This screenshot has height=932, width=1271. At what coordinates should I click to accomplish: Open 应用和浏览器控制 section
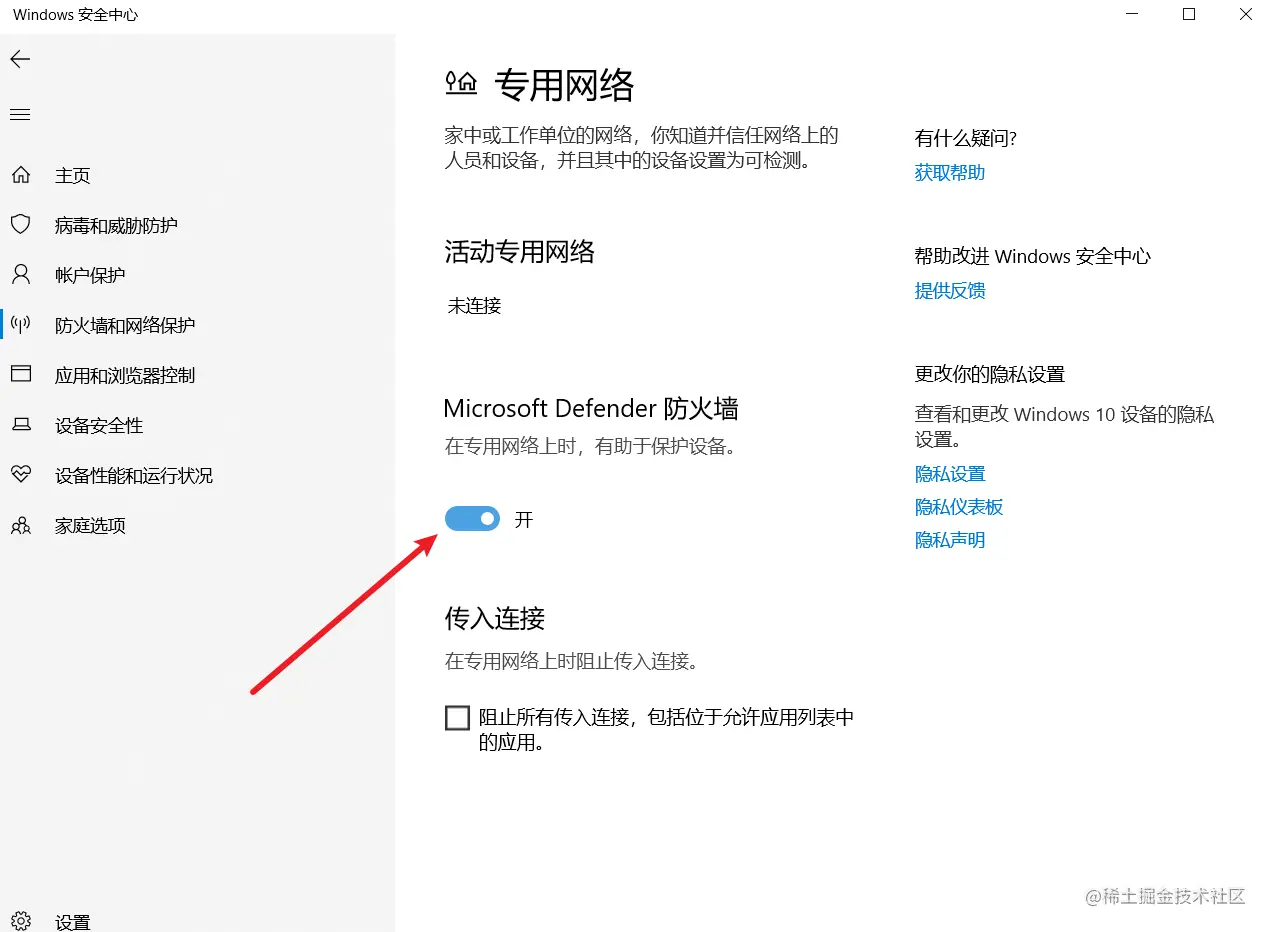tap(125, 376)
